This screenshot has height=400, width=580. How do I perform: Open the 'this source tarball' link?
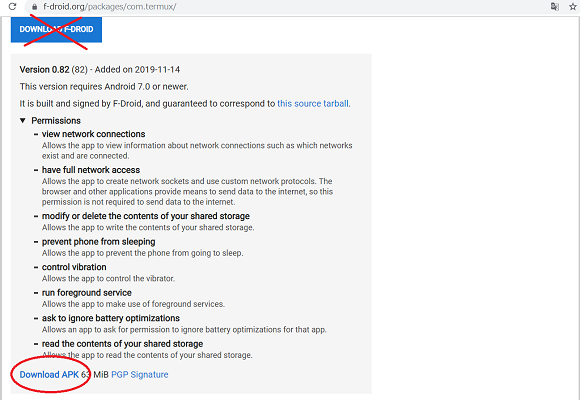tap(313, 104)
